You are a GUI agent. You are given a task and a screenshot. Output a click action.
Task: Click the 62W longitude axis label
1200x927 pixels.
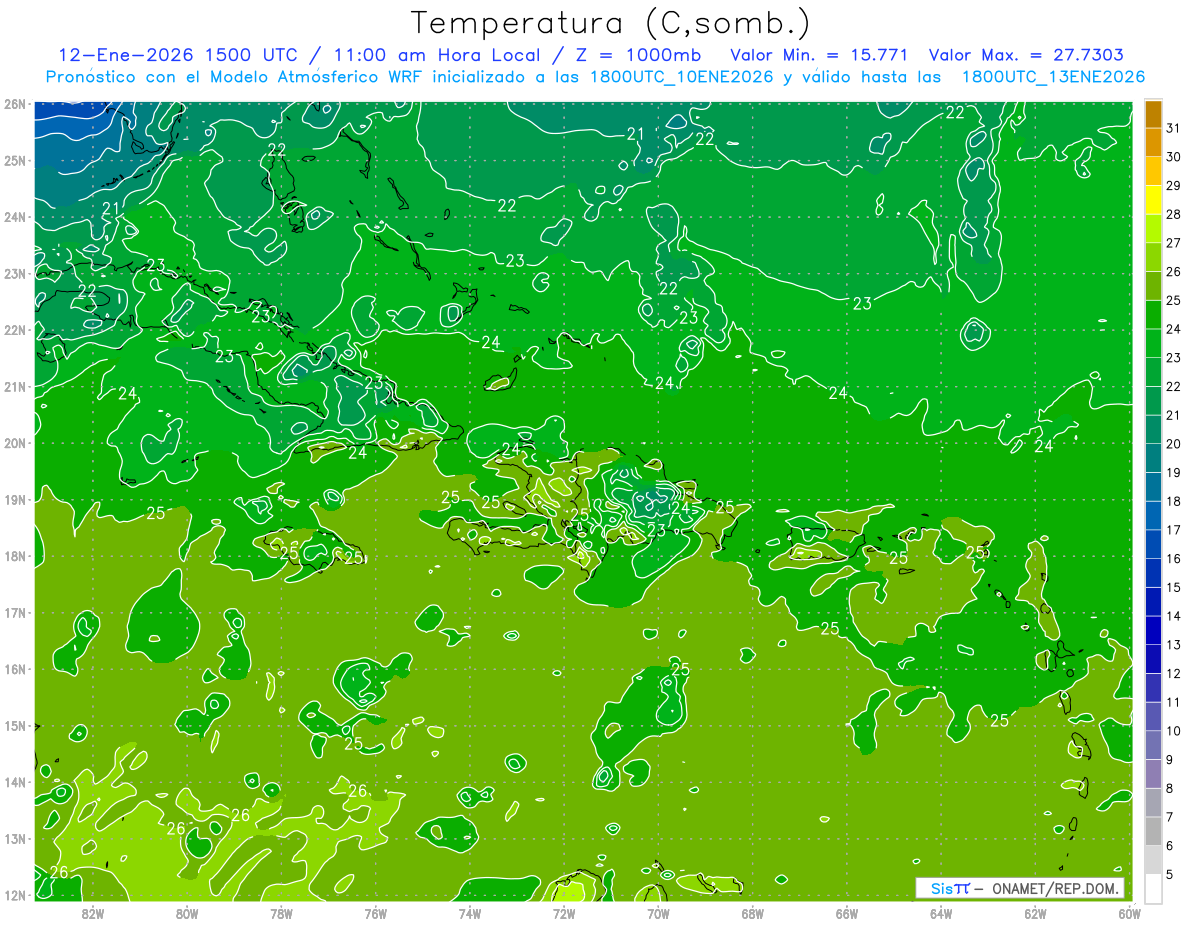1036,913
